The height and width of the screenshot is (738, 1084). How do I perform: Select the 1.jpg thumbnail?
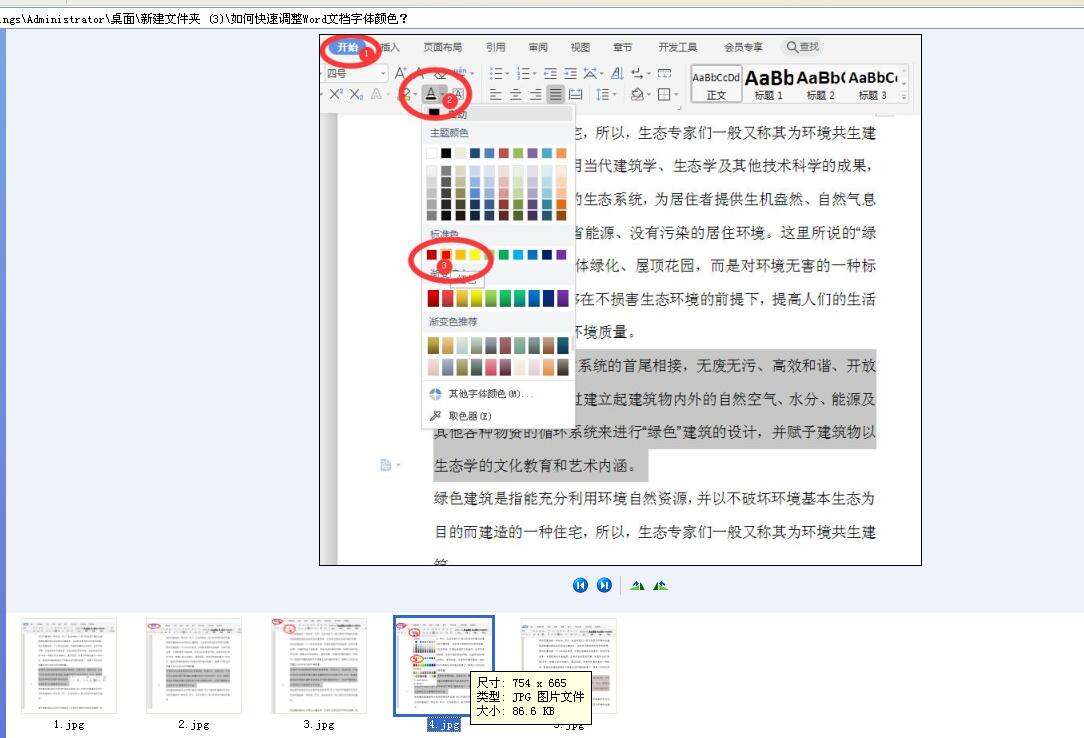(69, 666)
